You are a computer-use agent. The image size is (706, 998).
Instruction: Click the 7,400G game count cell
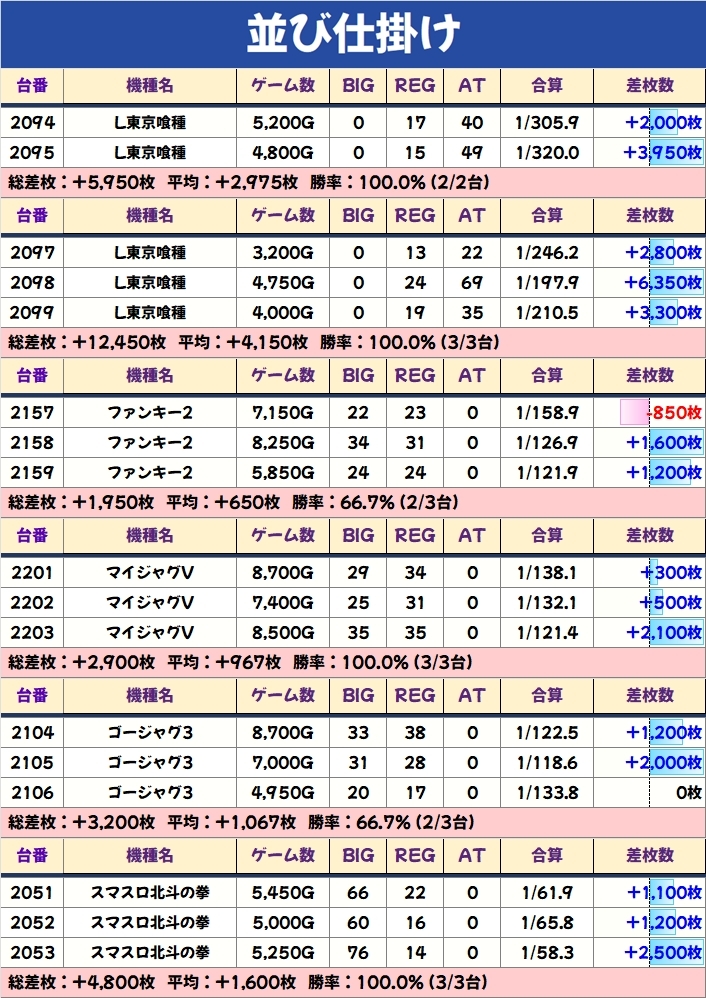[x=283, y=603]
